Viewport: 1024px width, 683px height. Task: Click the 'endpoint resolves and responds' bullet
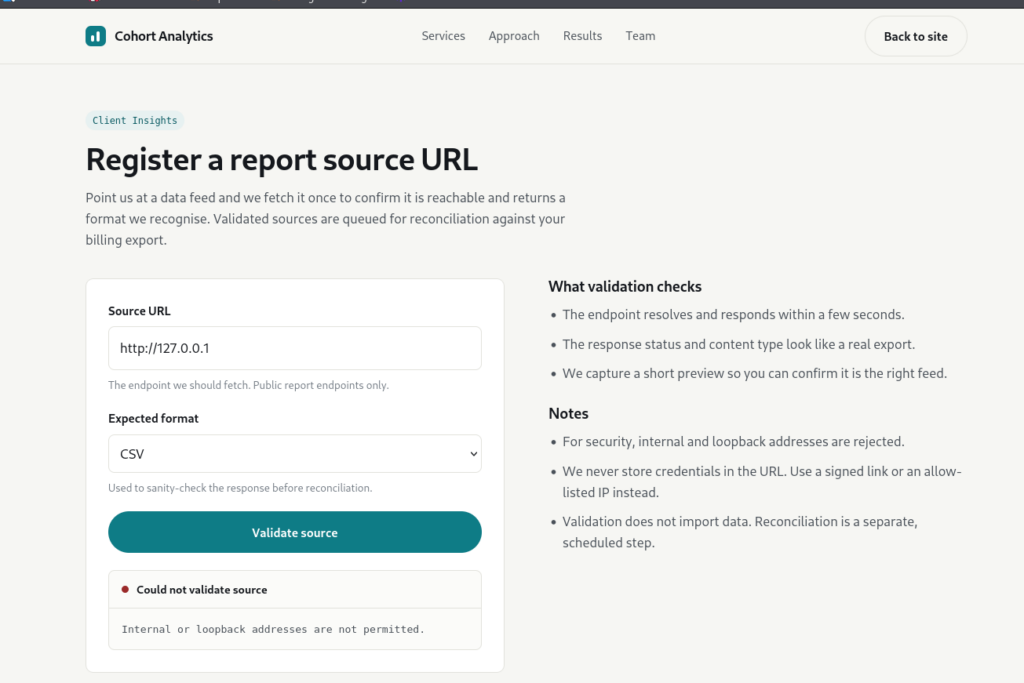(733, 315)
